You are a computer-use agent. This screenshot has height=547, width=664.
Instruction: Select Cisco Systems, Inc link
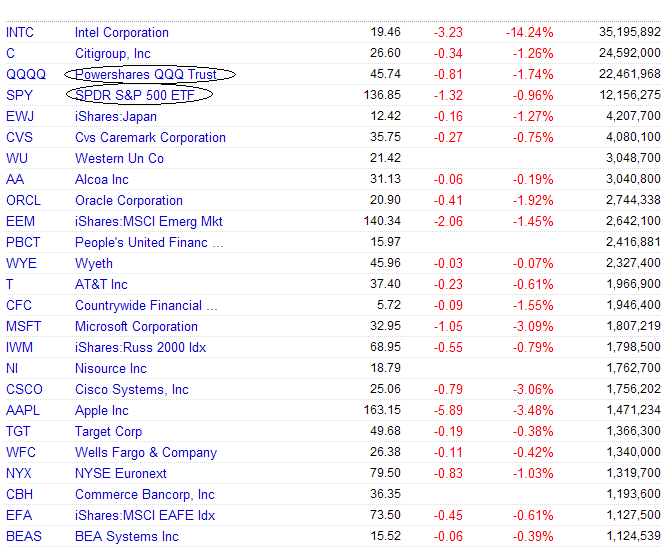[132, 390]
